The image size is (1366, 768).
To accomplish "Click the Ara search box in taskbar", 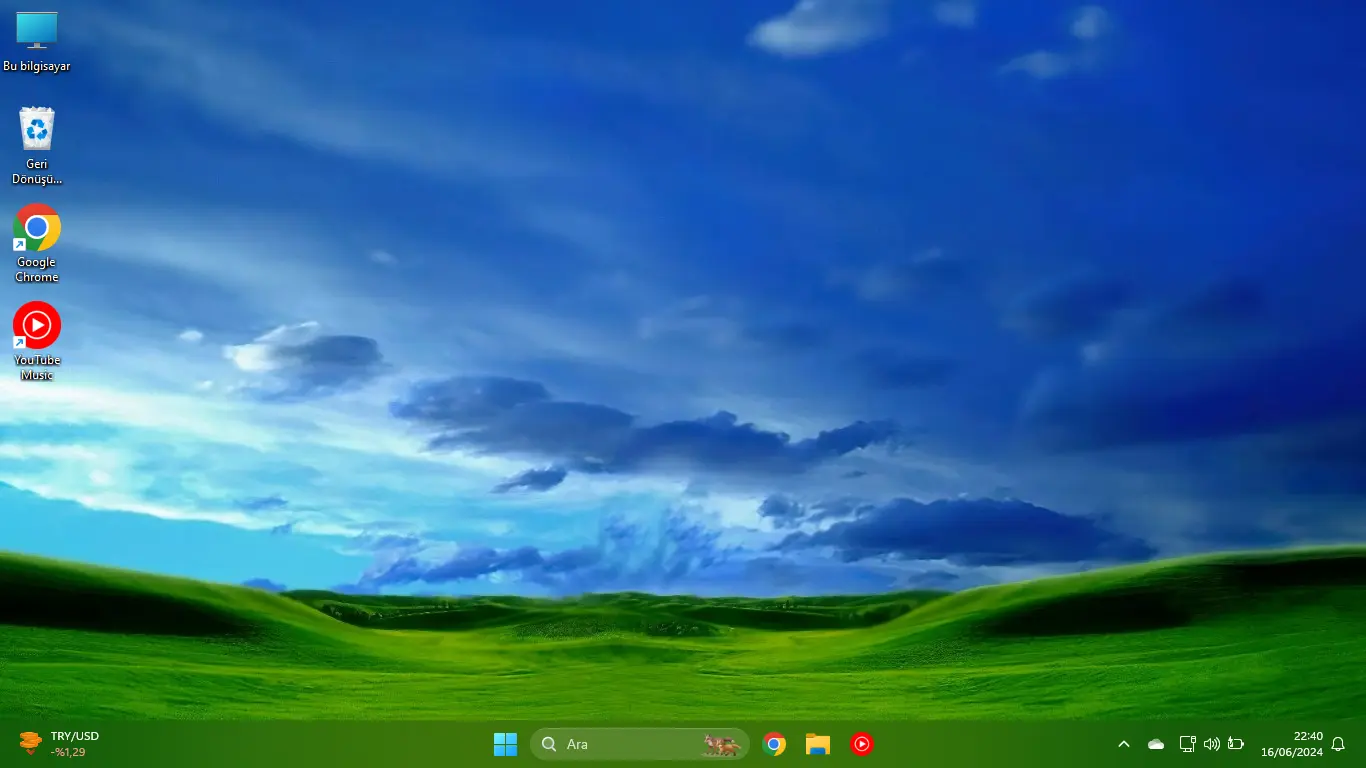I will click(x=640, y=744).
